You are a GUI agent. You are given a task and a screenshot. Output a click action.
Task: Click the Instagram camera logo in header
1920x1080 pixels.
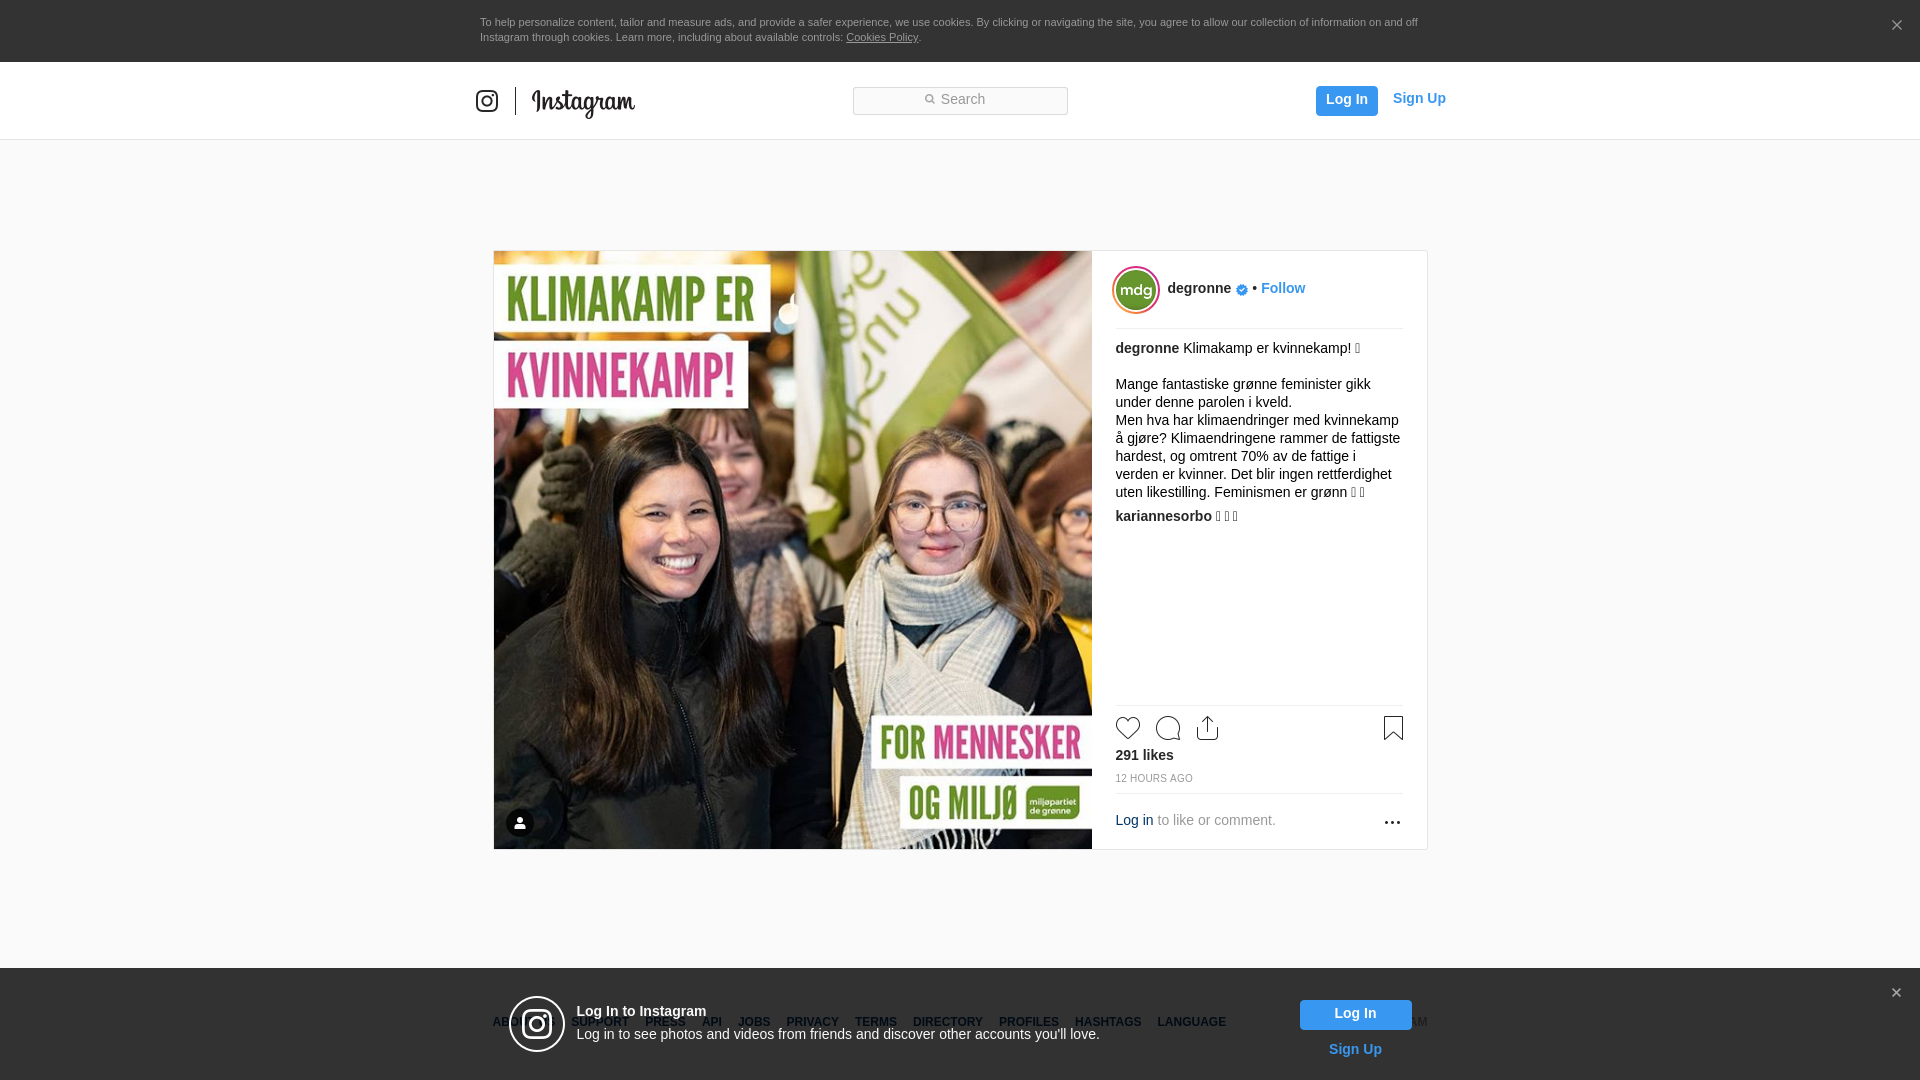tap(487, 101)
